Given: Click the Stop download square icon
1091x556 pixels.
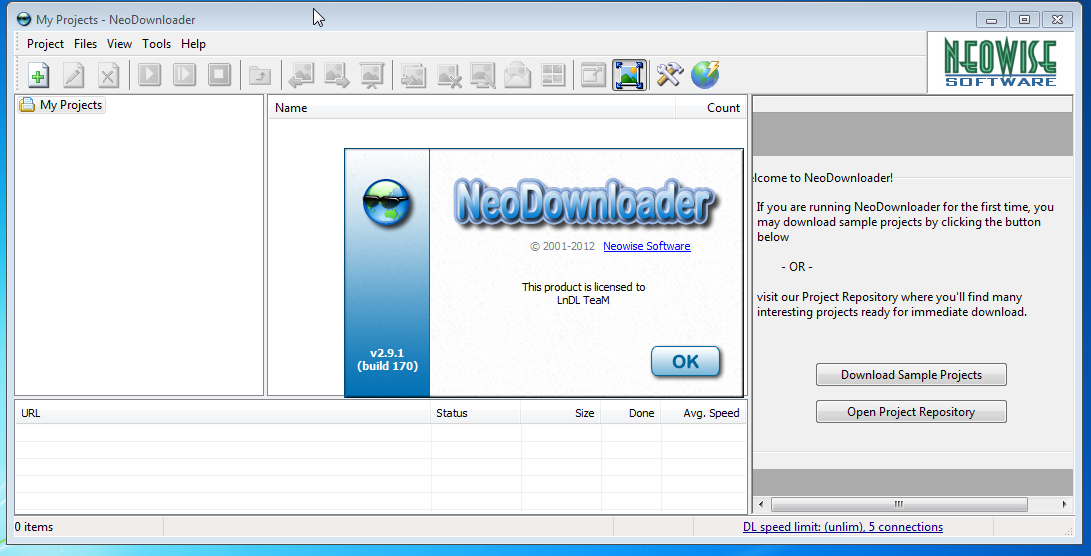Looking at the screenshot, I should point(219,74).
